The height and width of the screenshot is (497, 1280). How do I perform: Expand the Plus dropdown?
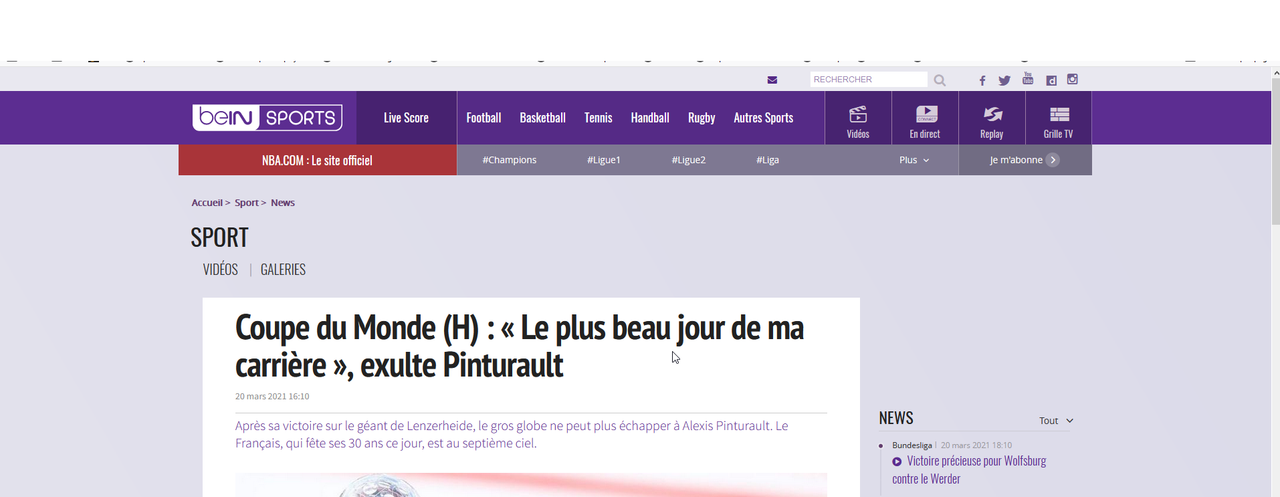point(914,160)
